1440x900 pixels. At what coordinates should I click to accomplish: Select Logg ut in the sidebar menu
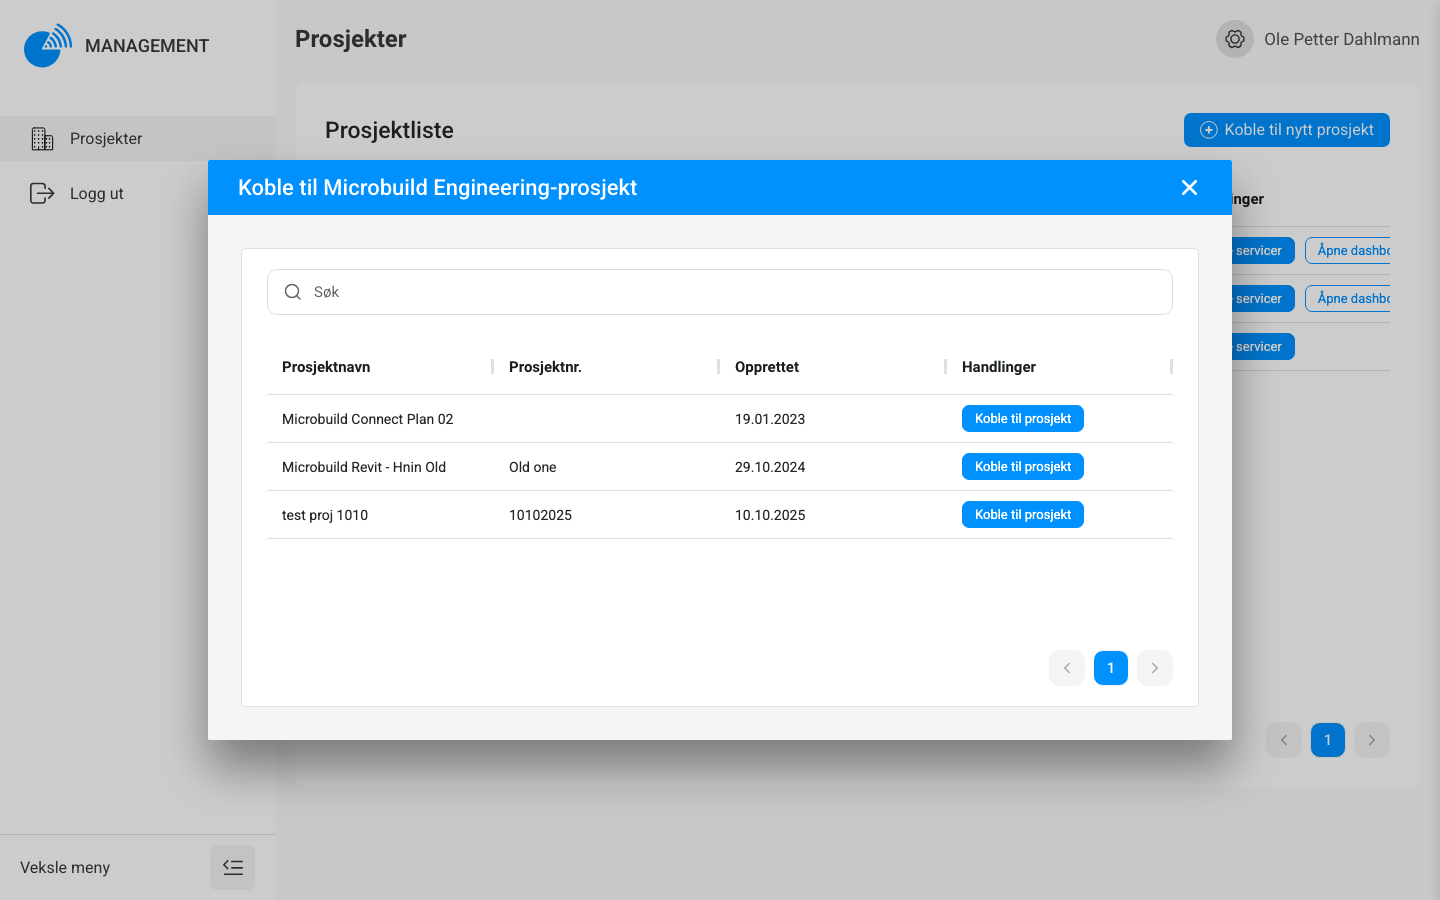(137, 193)
